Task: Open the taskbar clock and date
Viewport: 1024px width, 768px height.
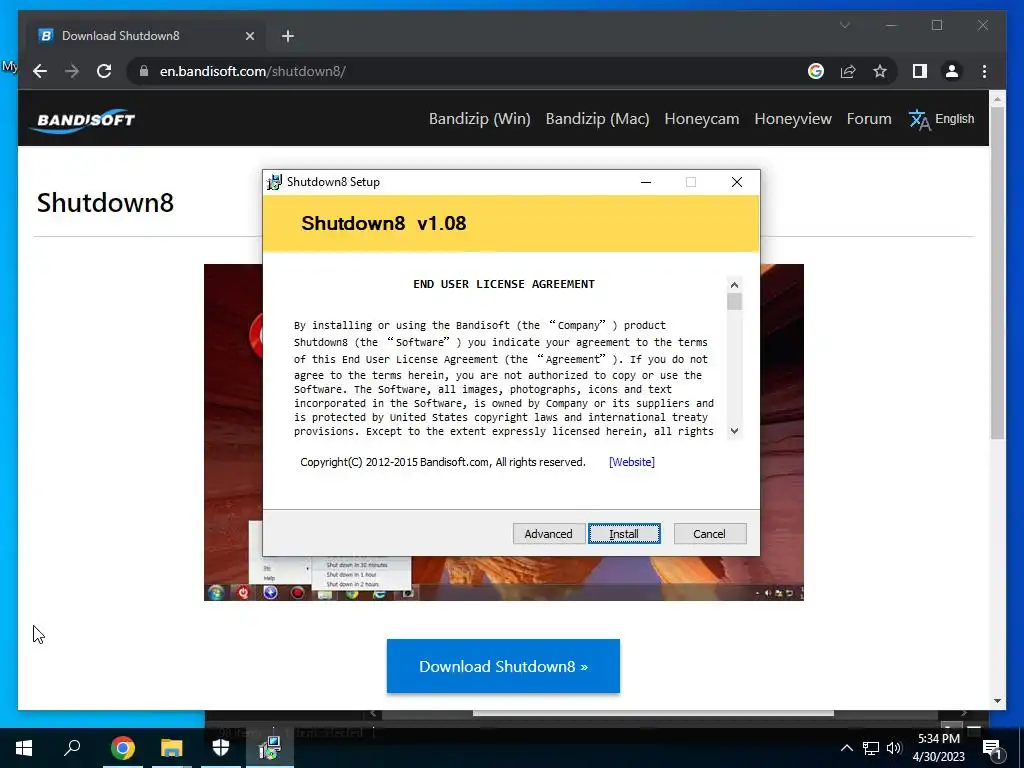Action: (x=938, y=748)
